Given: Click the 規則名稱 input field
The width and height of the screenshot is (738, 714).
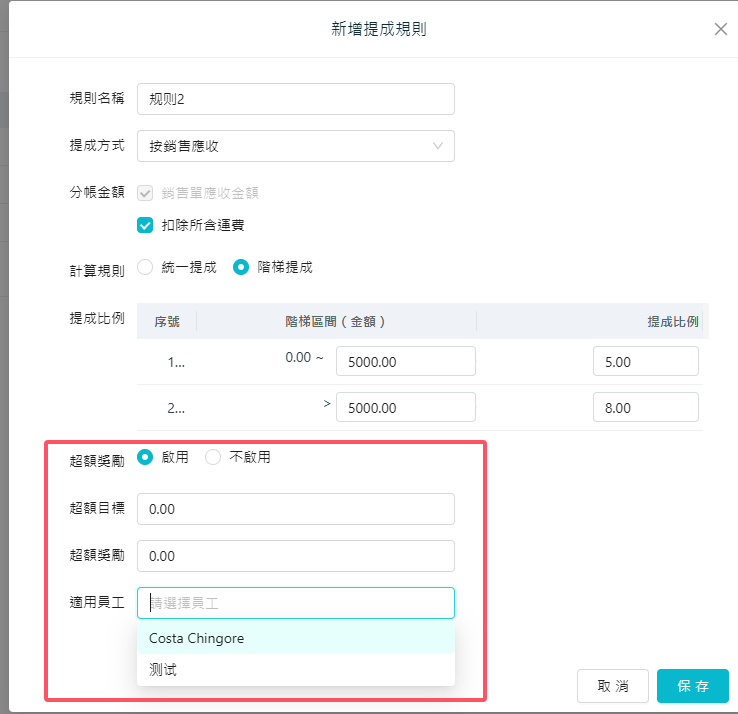Looking at the screenshot, I should click(295, 99).
